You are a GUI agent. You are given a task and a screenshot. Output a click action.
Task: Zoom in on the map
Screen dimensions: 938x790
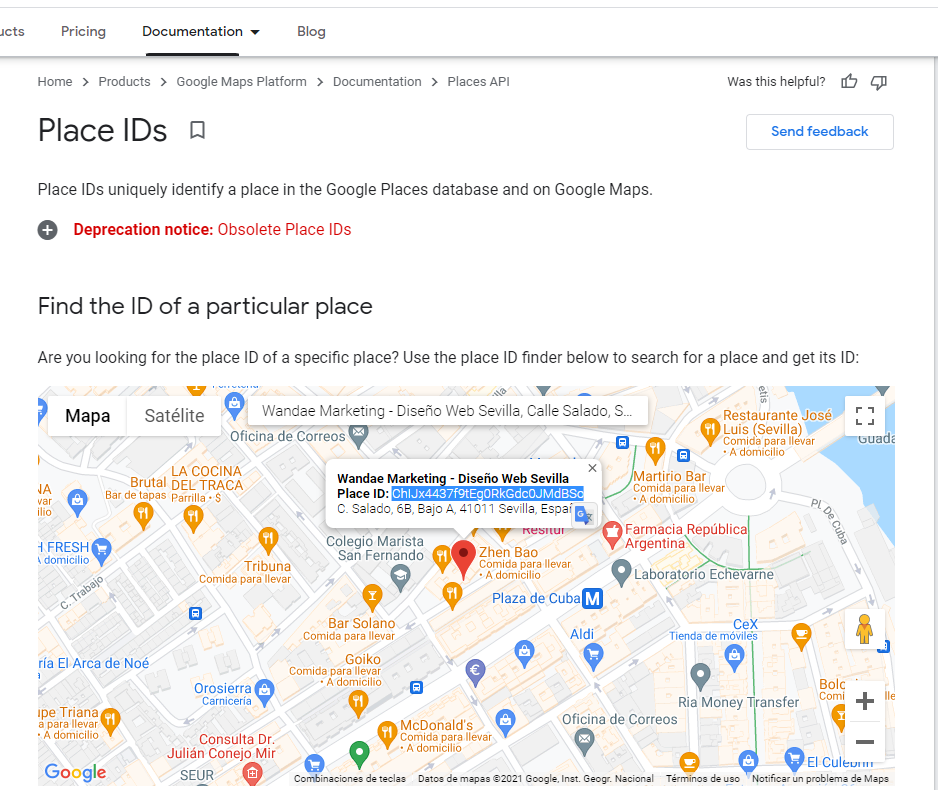(x=864, y=700)
